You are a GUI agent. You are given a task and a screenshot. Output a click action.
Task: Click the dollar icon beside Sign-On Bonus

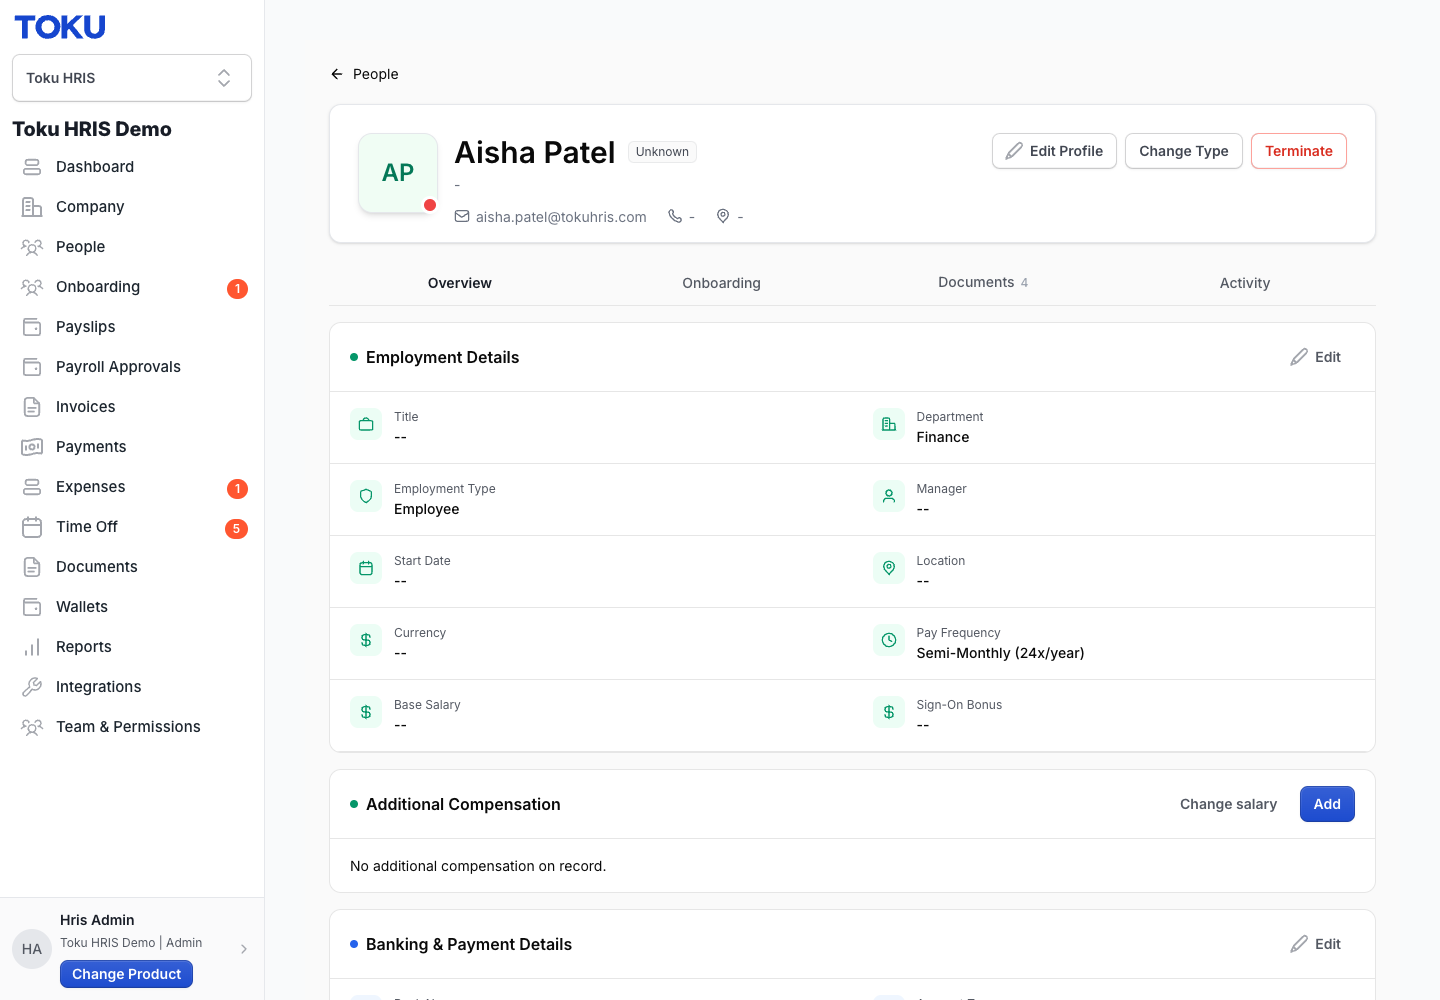(x=889, y=712)
